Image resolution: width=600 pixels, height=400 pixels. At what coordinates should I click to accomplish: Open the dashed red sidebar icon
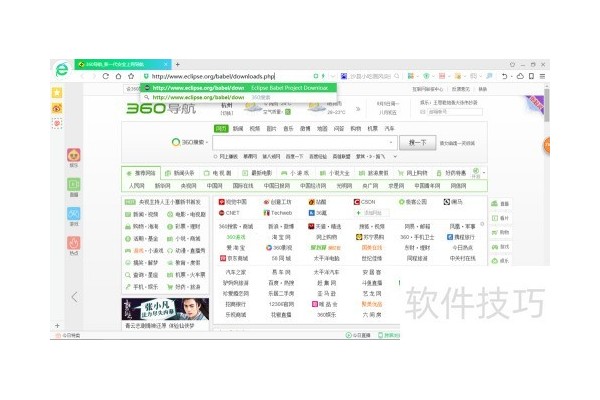point(57,123)
